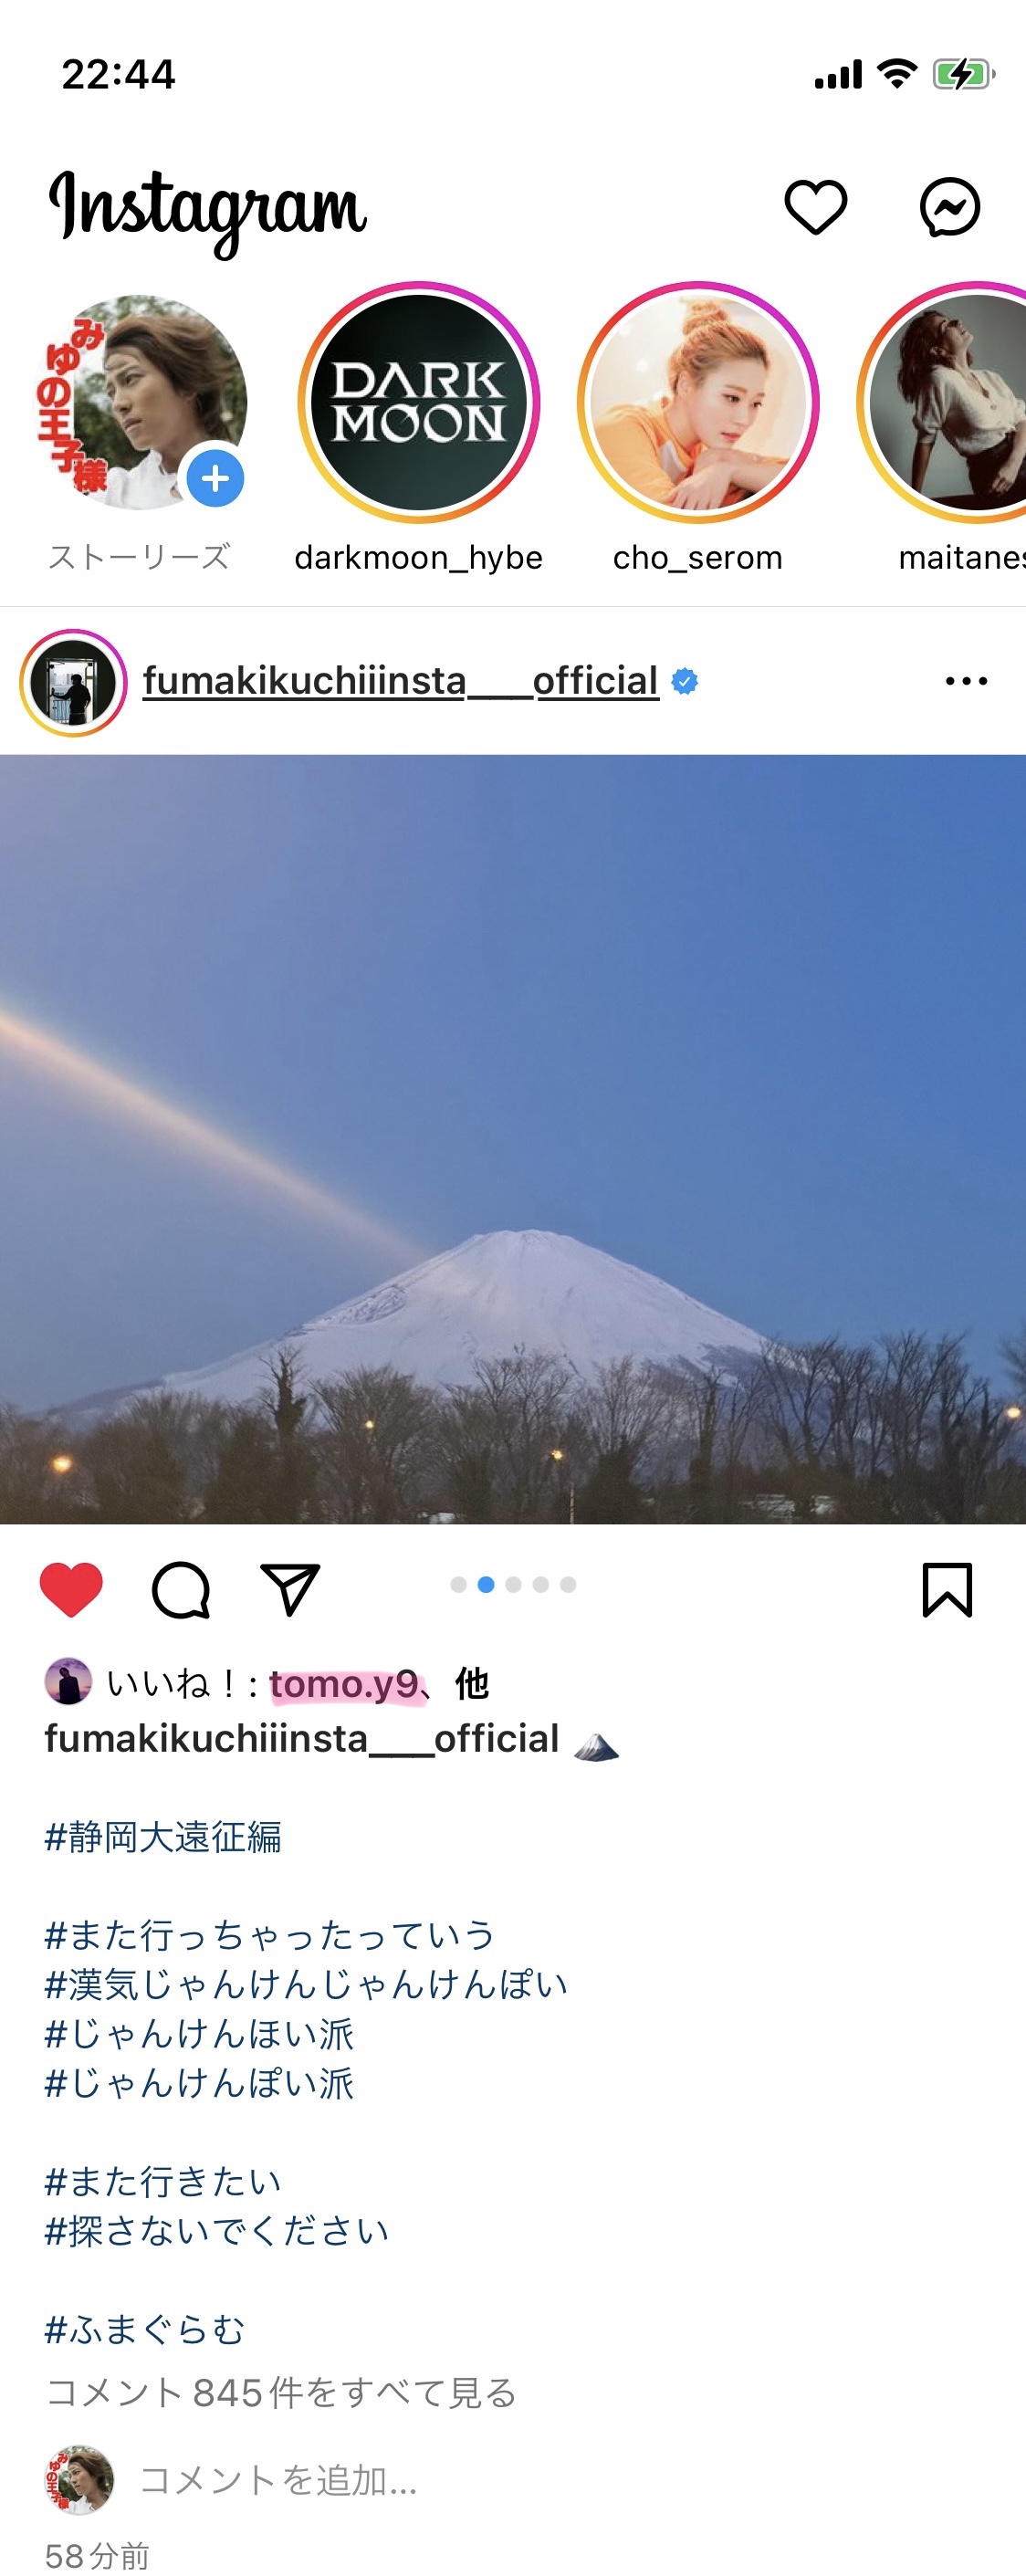Open hashtag #ふまぐらむ
This screenshot has height=2576, width=1026.
click(x=145, y=2329)
